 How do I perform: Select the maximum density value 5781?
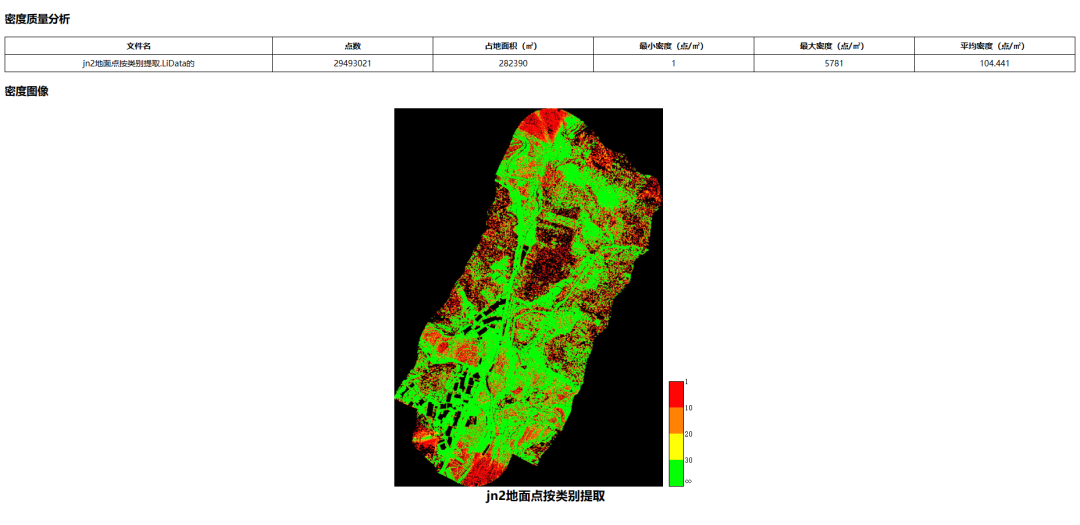coord(834,63)
